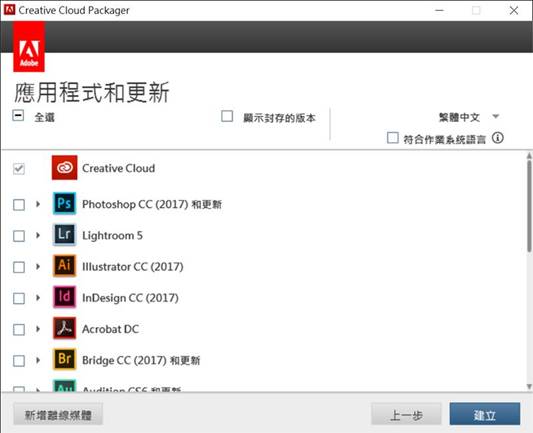The height and width of the screenshot is (433, 533).
Task: Close the Creative Cloud Packager window
Action: 514,11
